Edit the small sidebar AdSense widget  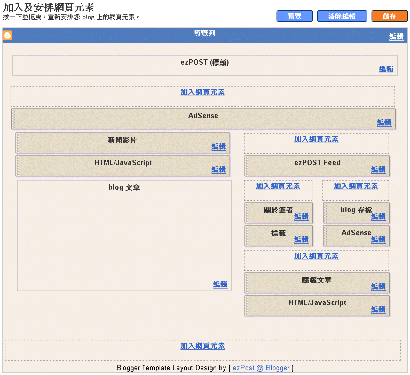(378, 239)
